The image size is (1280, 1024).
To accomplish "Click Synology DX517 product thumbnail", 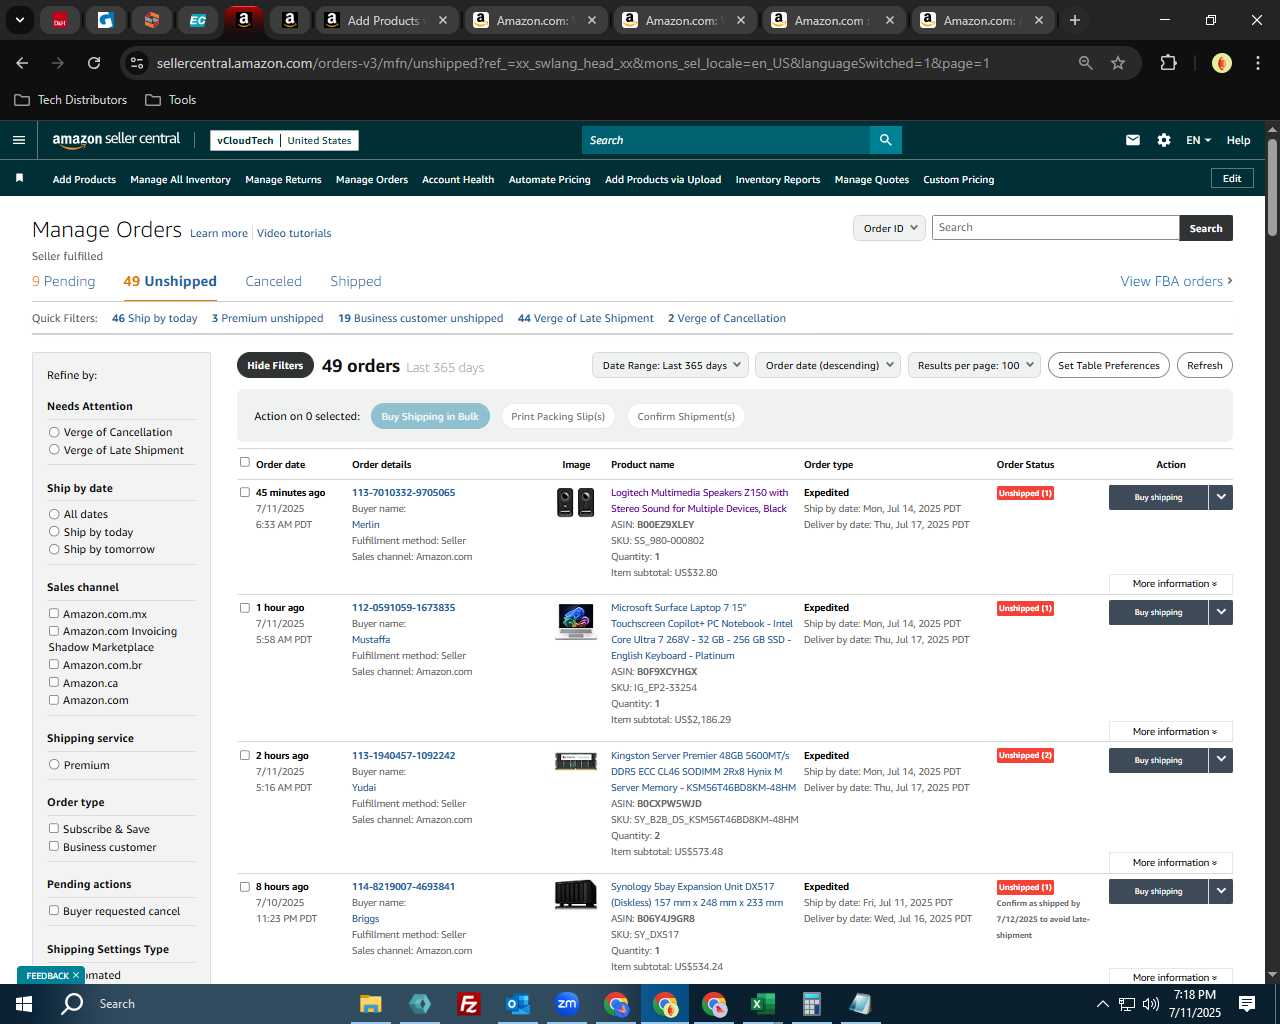I will 575,893.
